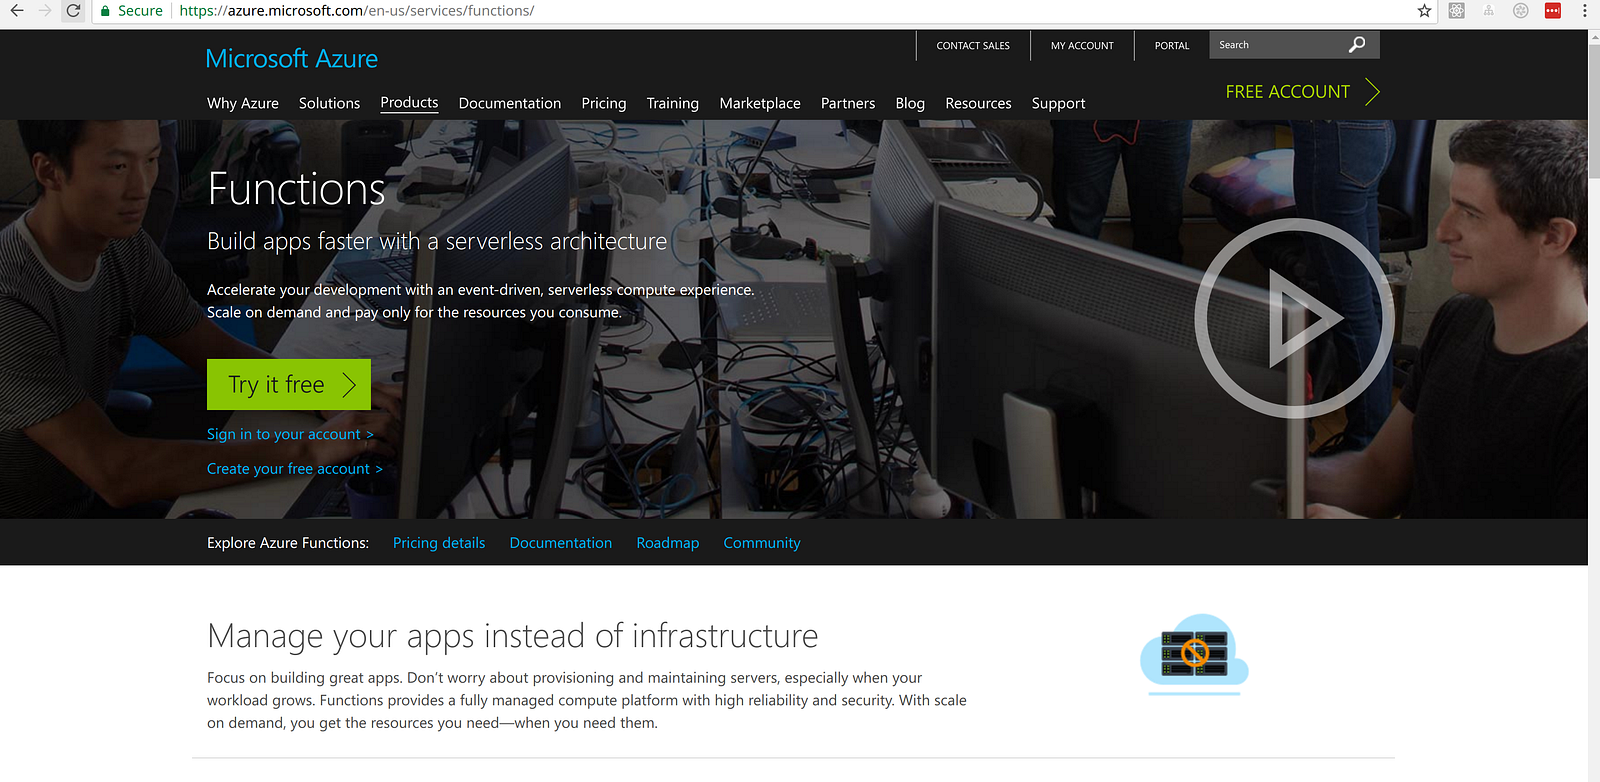Open the Resources menu
Screen dimensions: 1600x782
pyautogui.click(x=978, y=103)
